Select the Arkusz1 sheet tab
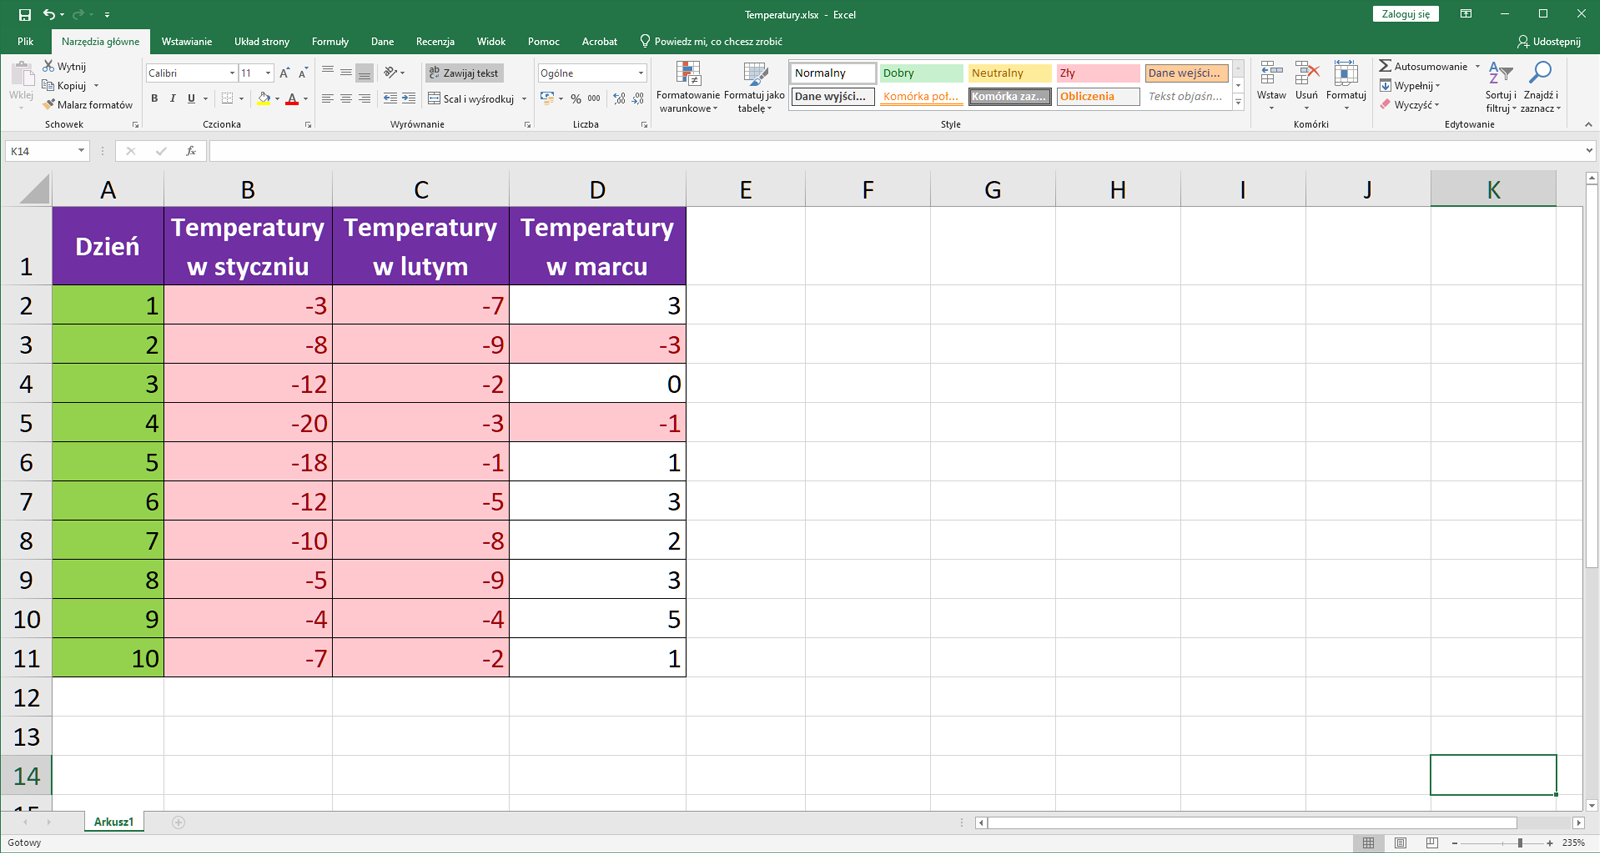The image size is (1600, 853). coord(114,822)
